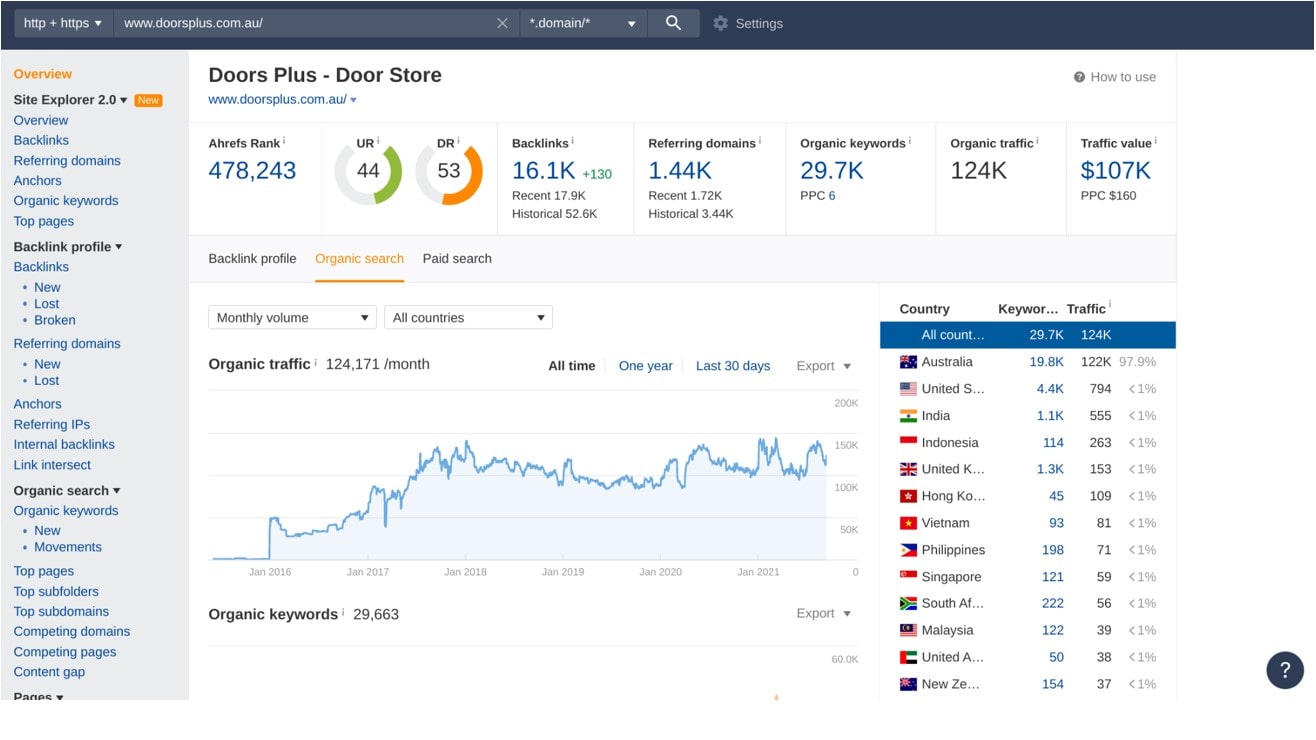Click the Malaysia flag icon

tap(908, 630)
